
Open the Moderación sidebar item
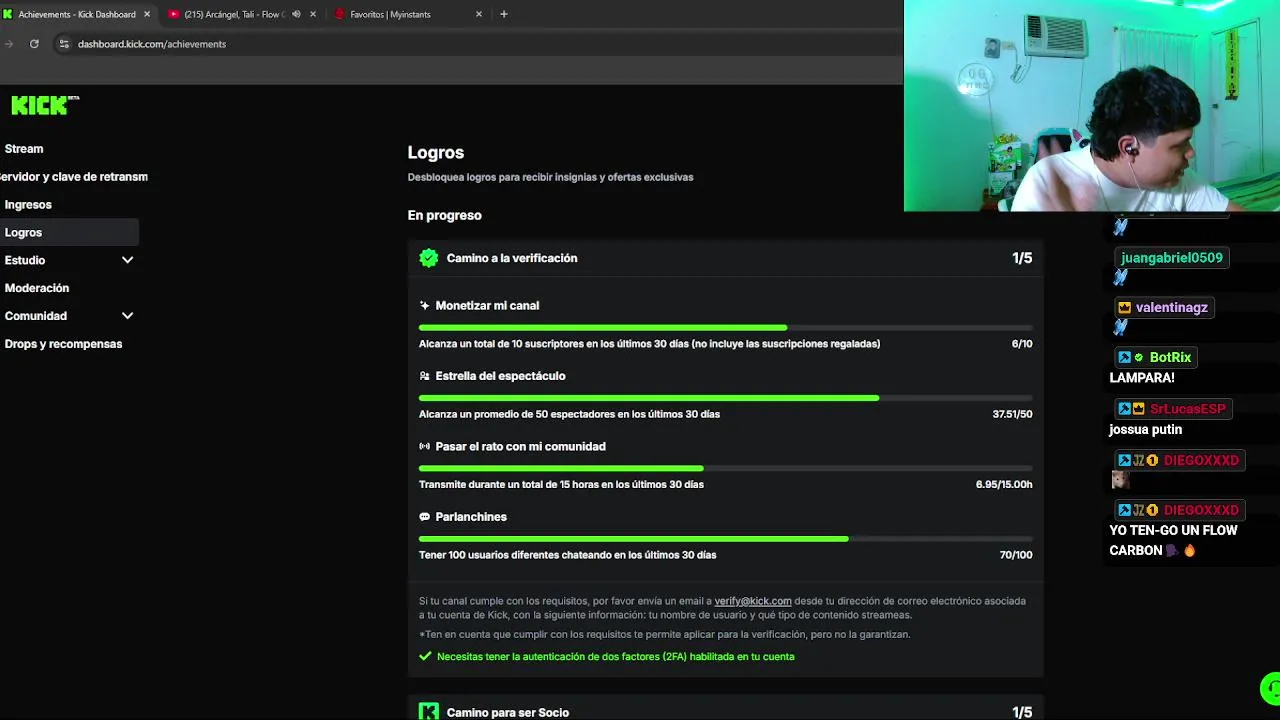point(37,288)
